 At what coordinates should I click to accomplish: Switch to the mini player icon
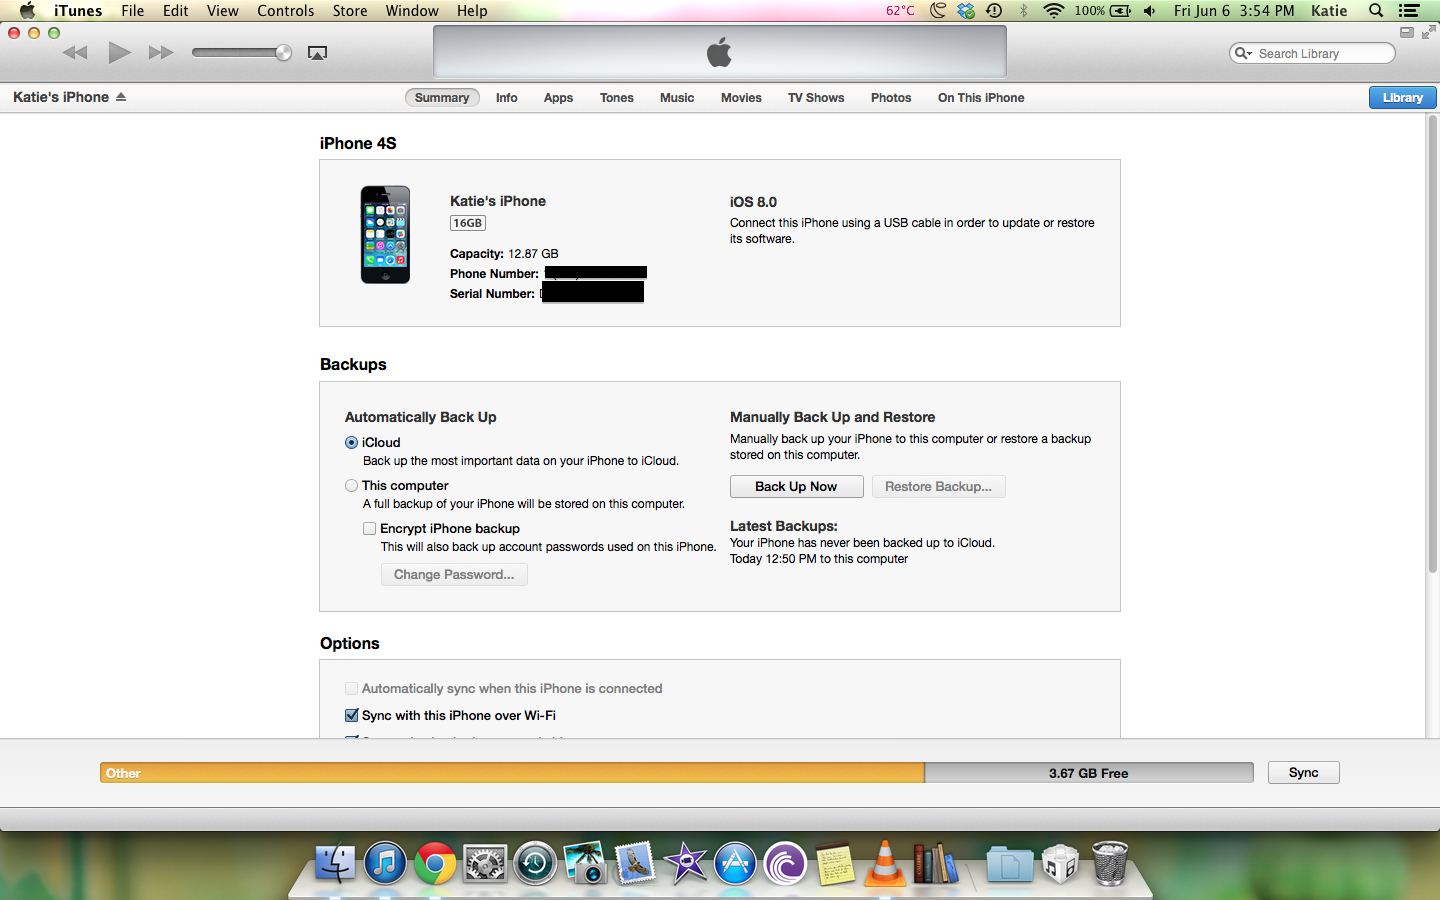coord(1407,32)
